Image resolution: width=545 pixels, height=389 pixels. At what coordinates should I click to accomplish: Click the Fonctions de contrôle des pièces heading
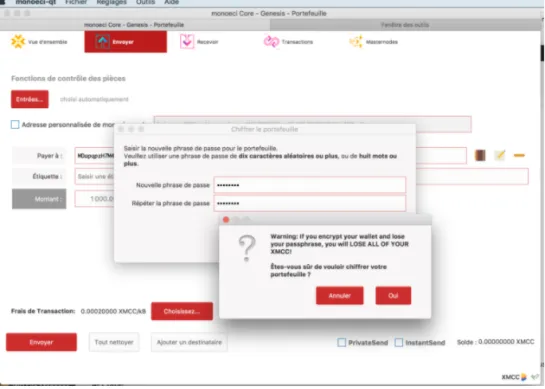click(68, 79)
